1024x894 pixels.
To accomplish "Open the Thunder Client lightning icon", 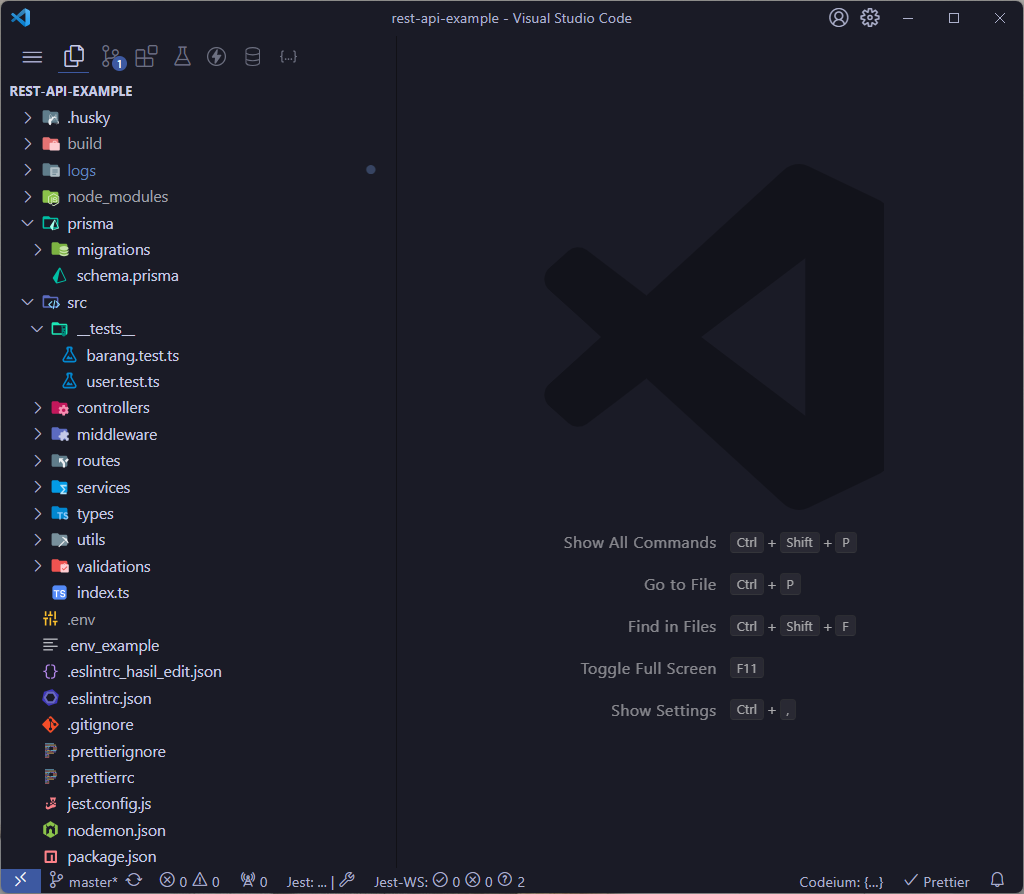I will [216, 56].
